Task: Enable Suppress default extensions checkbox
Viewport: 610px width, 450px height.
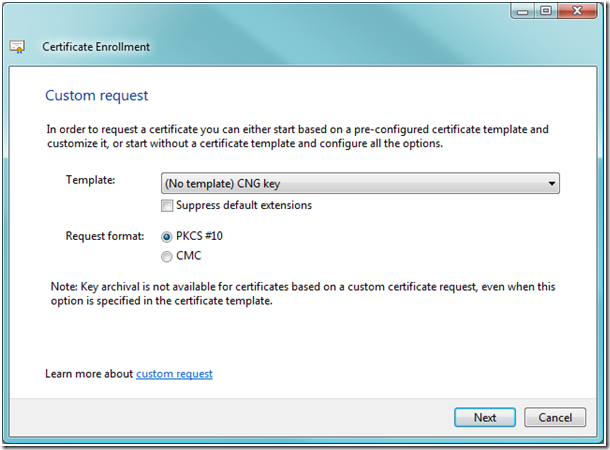Action: click(167, 205)
